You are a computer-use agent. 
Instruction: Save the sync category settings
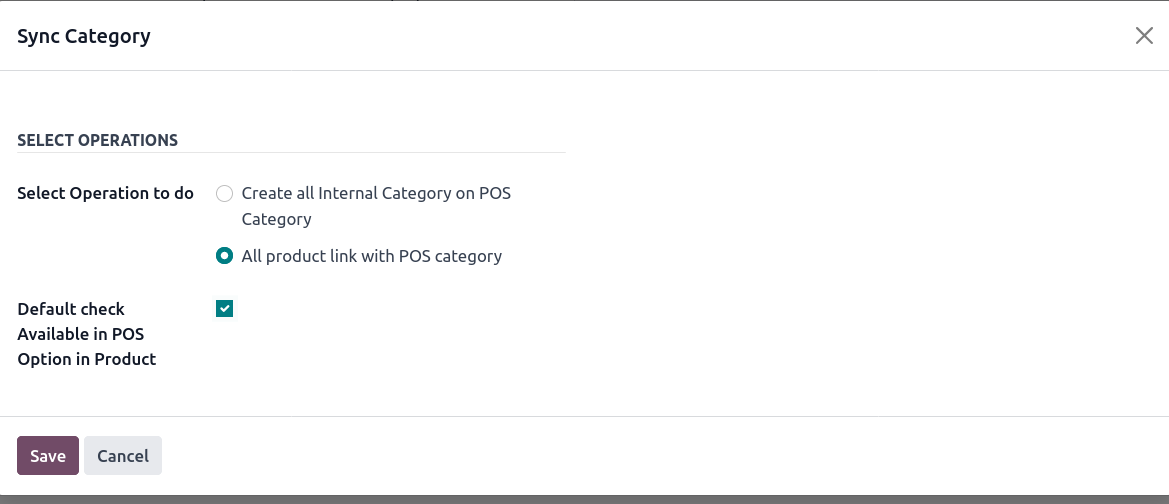pos(47,456)
